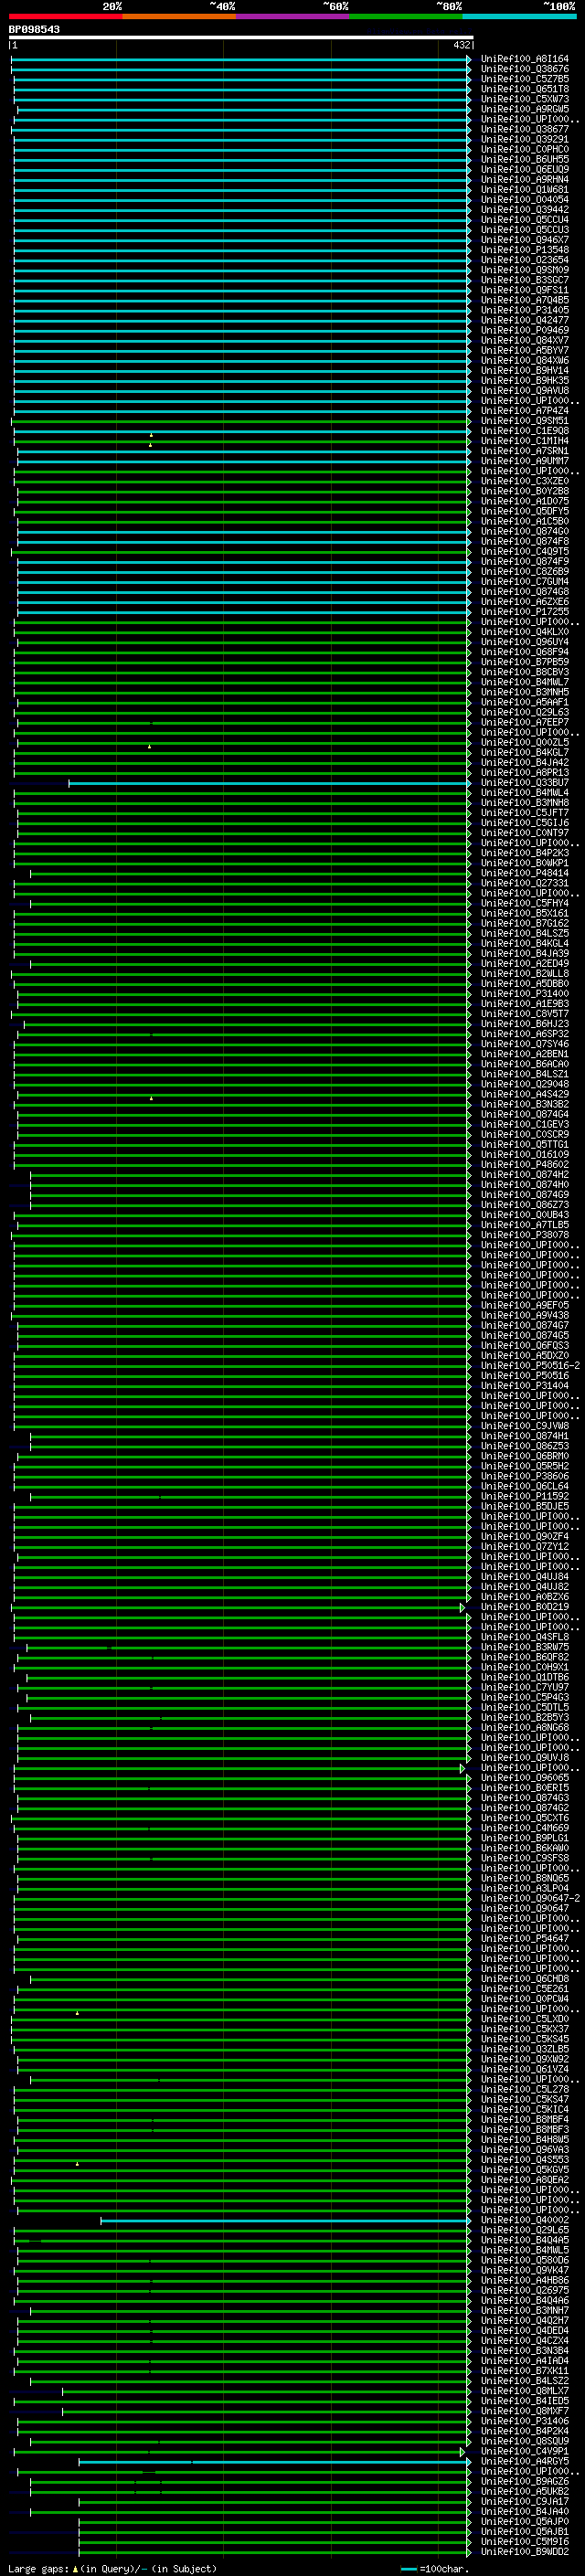Select hit label UniRef100_C4V9P1
Viewport: 585px width, 2576px height.
[x=524, y=2452]
